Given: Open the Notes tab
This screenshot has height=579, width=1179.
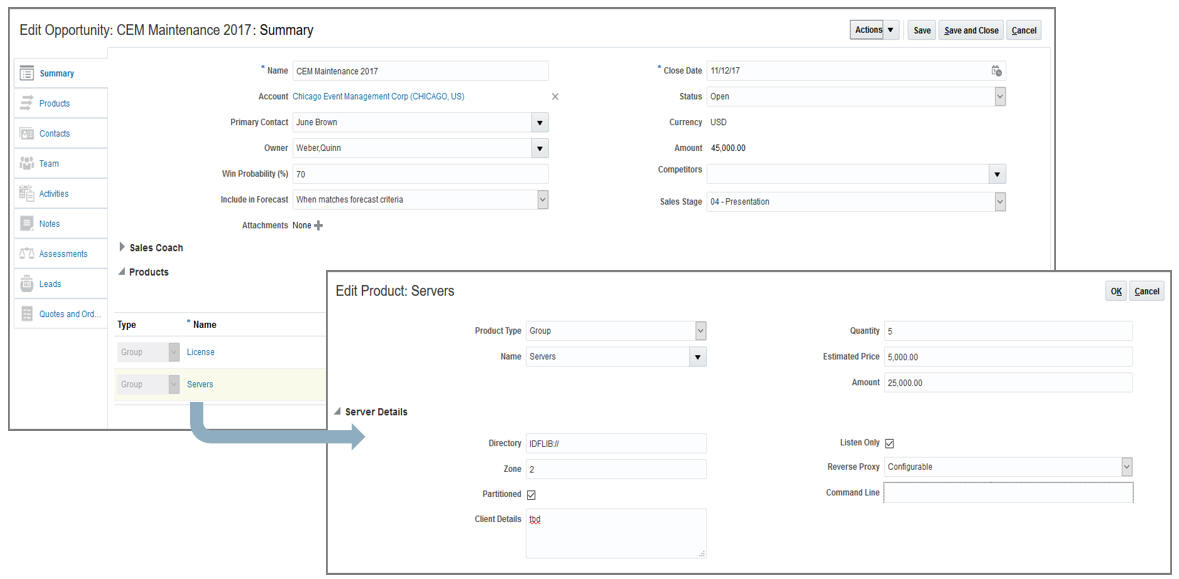Looking at the screenshot, I should (x=50, y=223).
